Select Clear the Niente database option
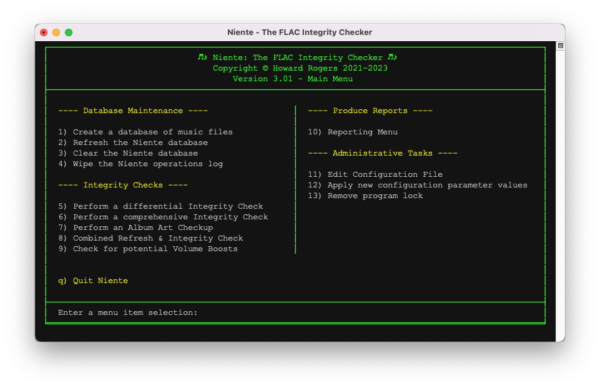 [128, 153]
